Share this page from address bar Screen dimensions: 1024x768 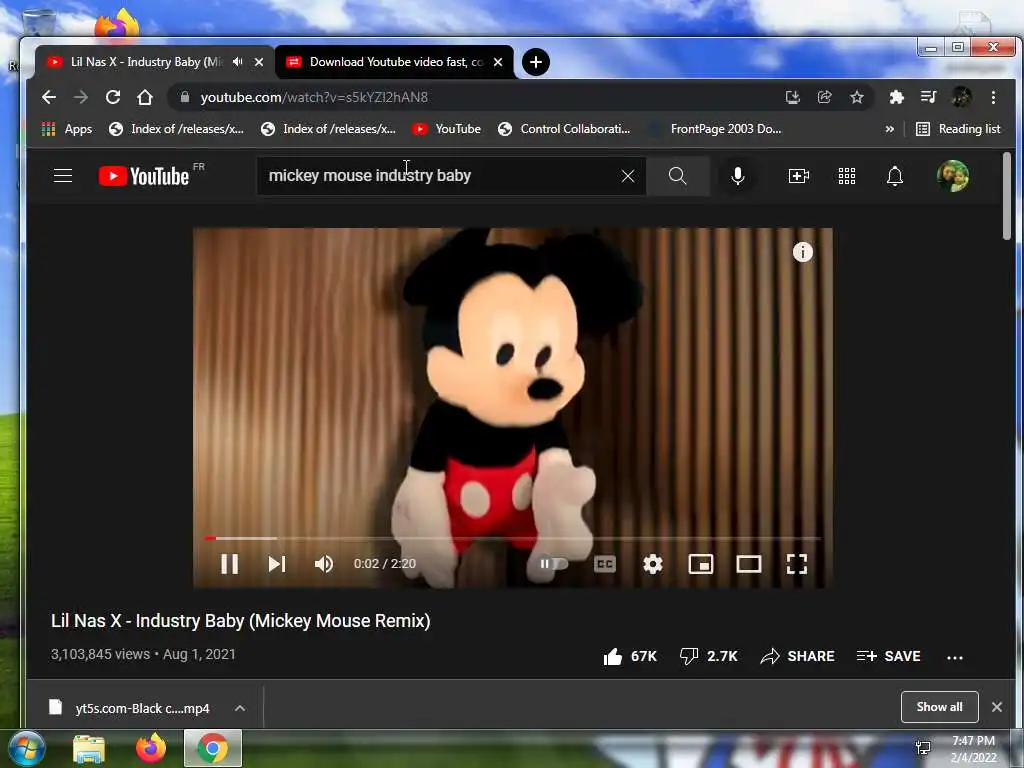pyautogui.click(x=825, y=97)
